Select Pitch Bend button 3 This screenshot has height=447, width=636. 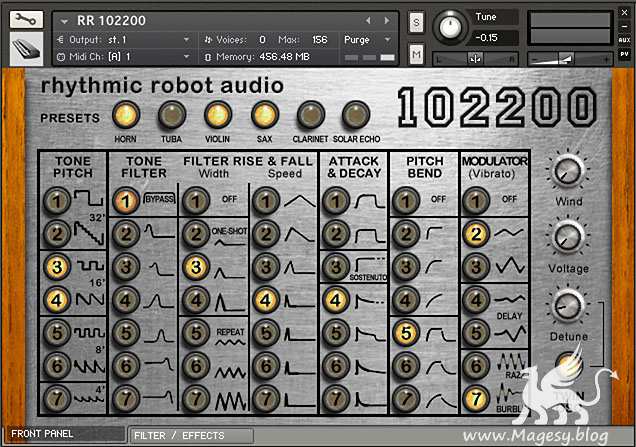coord(406,267)
